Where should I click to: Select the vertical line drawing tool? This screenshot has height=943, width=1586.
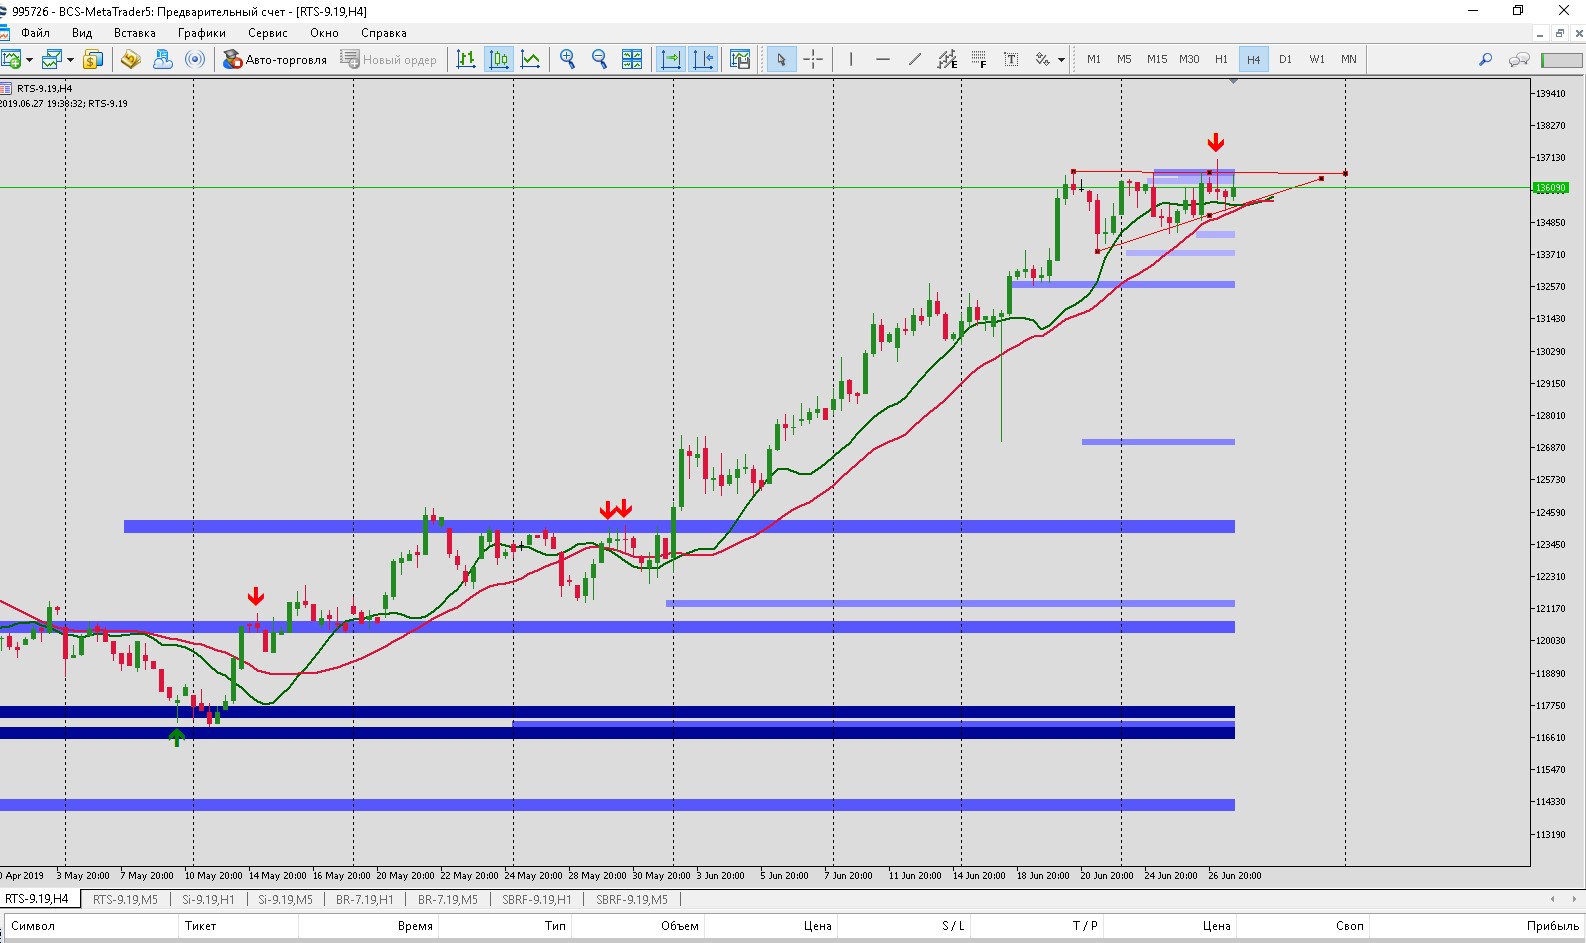(851, 60)
